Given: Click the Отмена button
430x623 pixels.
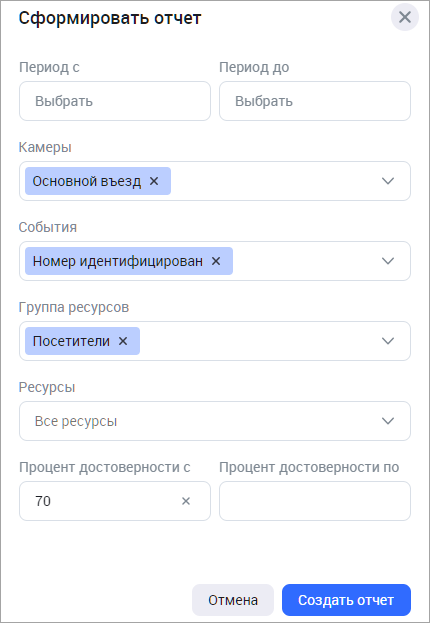Looking at the screenshot, I should (233, 600).
